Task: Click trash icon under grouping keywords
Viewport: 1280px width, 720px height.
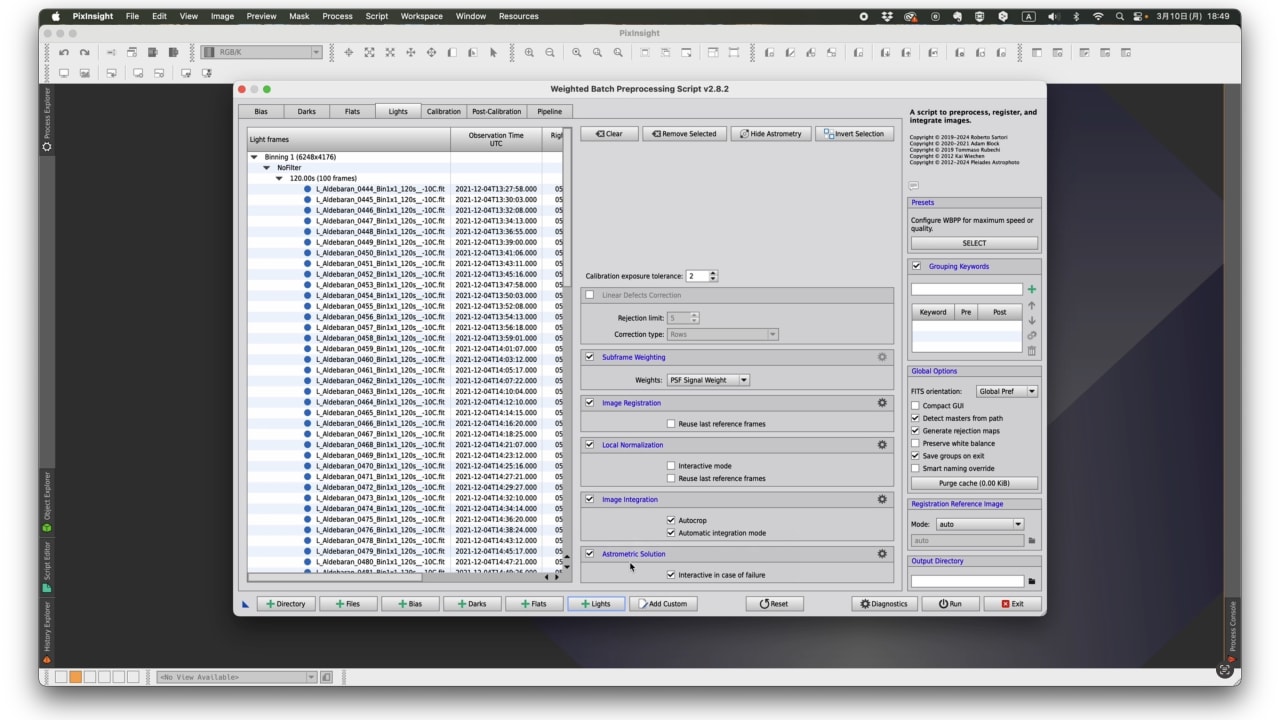Action: pos(1032,351)
